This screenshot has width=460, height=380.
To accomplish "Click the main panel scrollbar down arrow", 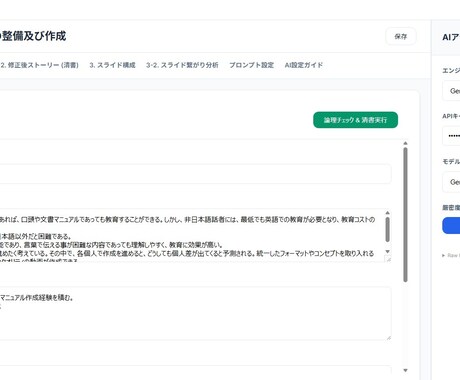I will pyautogui.click(x=405, y=370).
